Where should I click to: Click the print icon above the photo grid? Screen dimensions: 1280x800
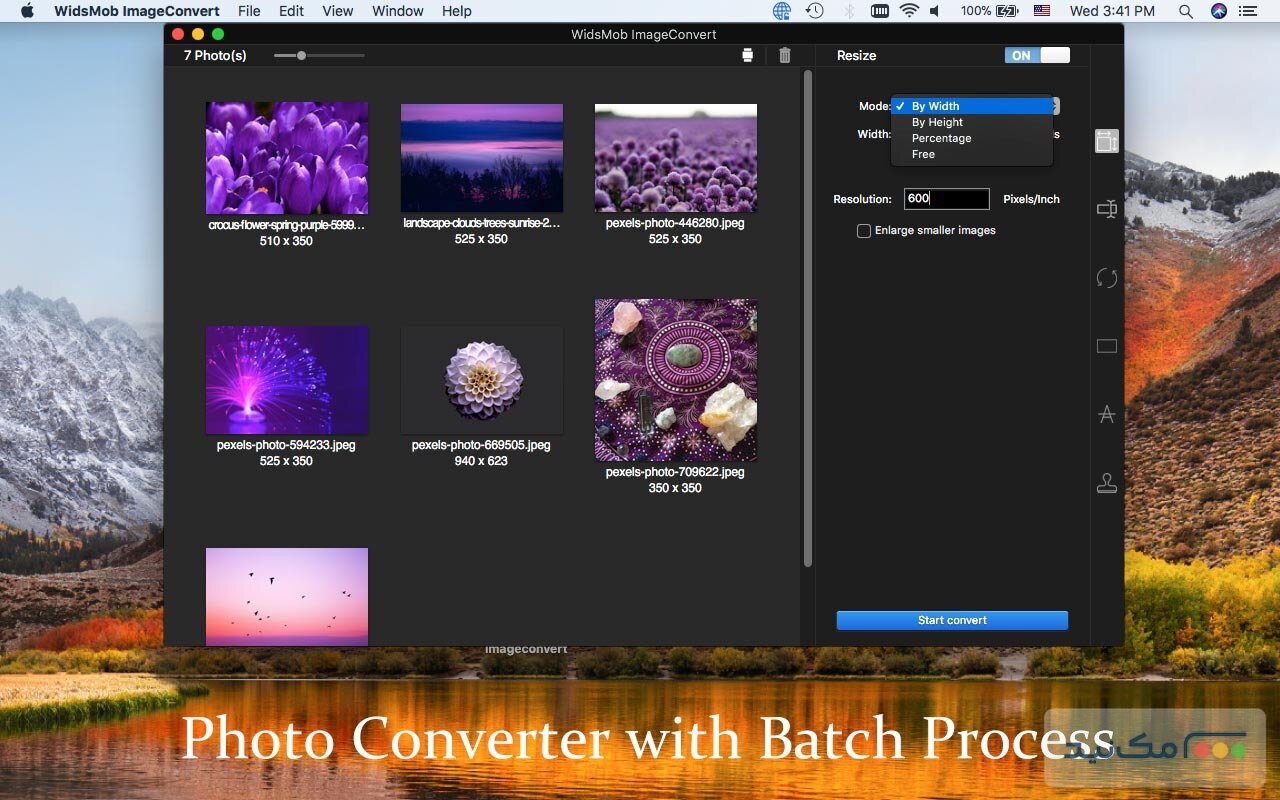747,55
